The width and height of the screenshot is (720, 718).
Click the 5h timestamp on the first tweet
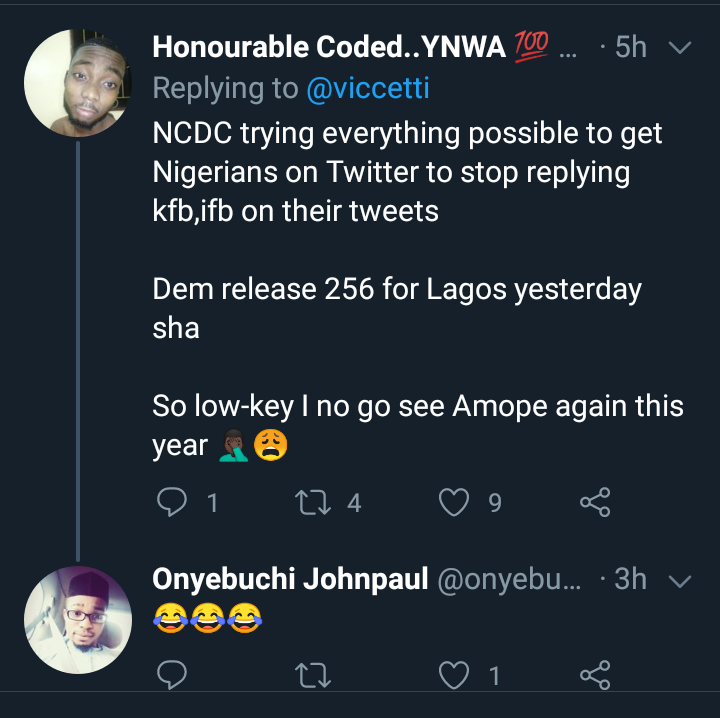tap(630, 47)
